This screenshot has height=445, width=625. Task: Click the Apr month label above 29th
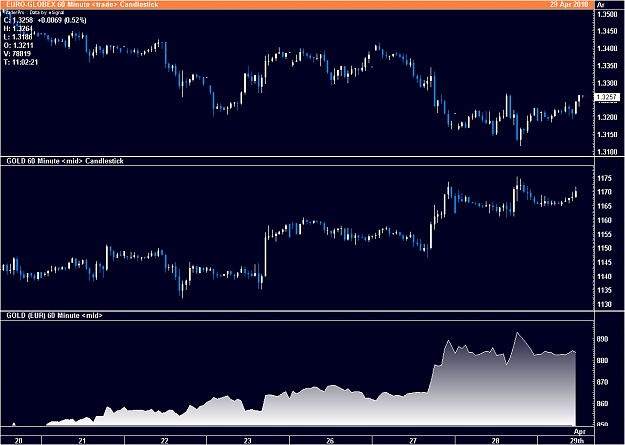coord(580,431)
